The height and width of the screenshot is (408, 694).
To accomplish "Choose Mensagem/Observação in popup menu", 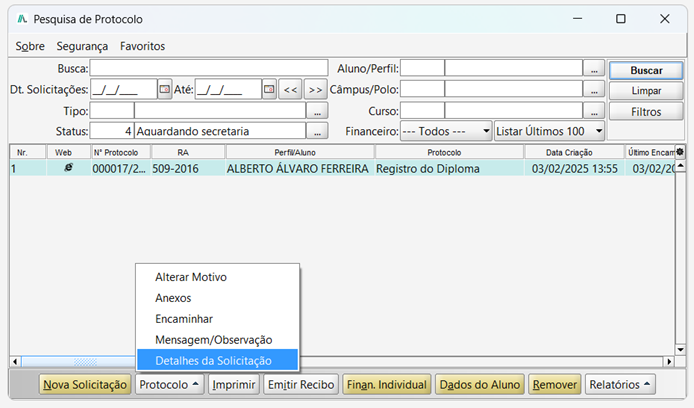I will pos(217,340).
